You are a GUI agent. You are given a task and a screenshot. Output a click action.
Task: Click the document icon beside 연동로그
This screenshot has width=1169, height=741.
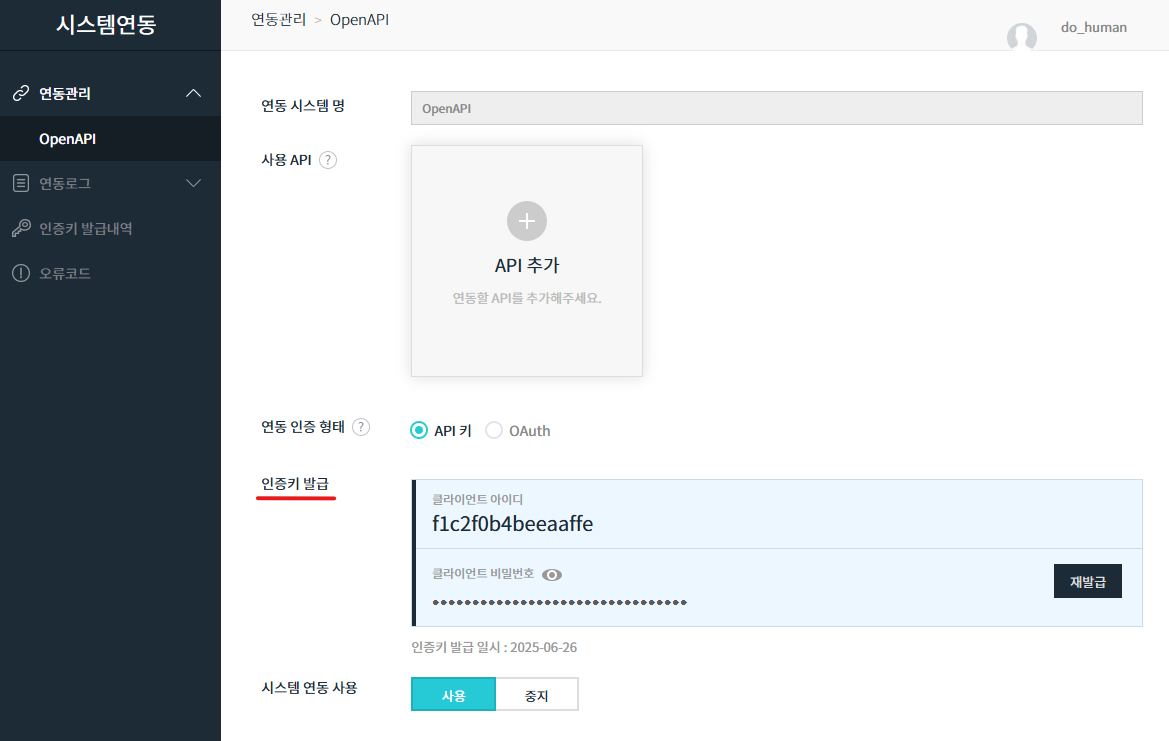click(x=20, y=183)
